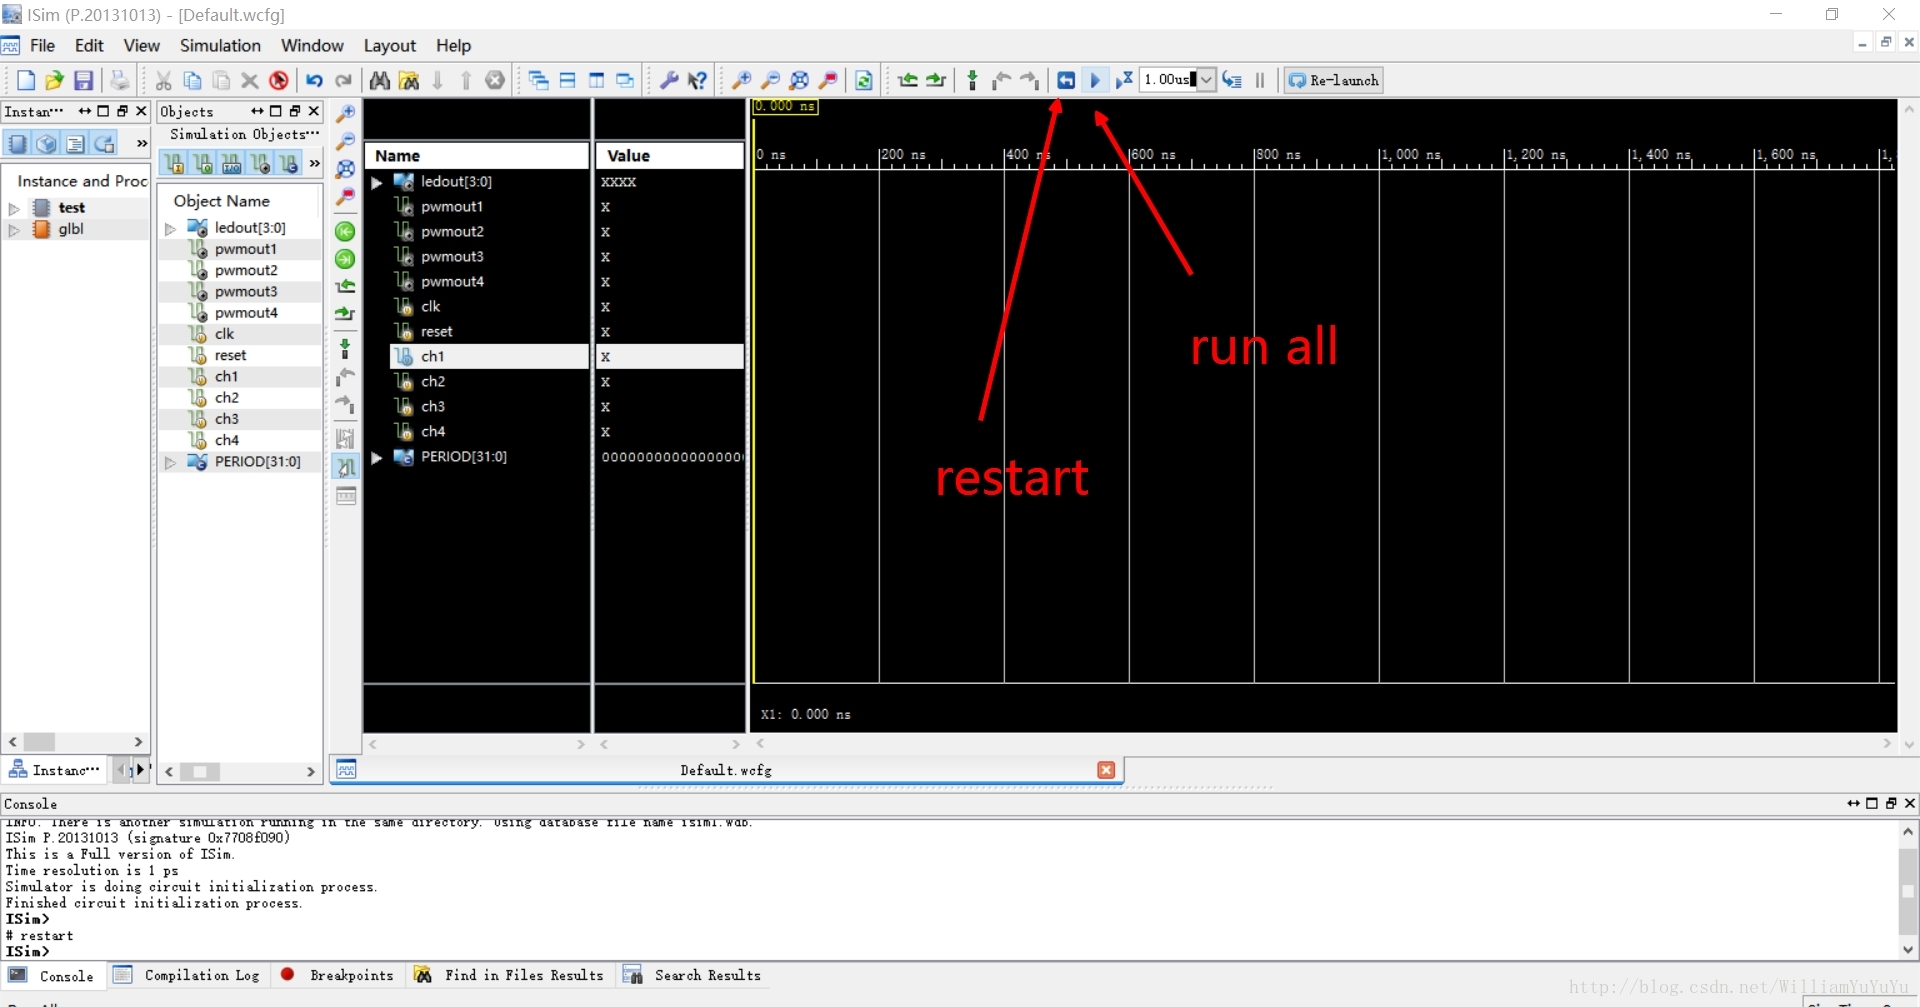The height and width of the screenshot is (1007, 1920).
Task: Switch to Find in Files Results tab
Action: (x=510, y=975)
